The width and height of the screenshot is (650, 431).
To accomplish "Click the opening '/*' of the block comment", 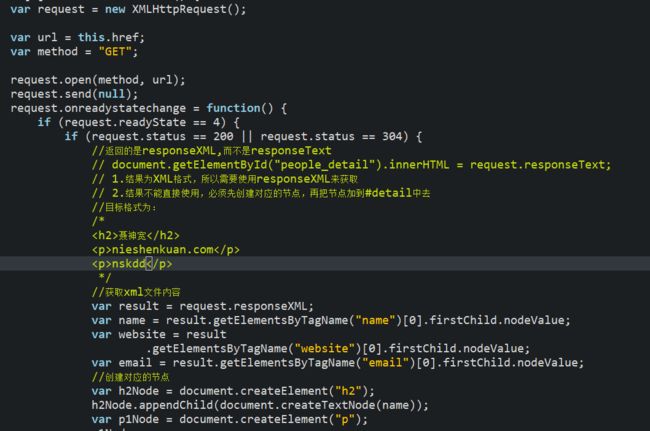I will click(x=98, y=221).
